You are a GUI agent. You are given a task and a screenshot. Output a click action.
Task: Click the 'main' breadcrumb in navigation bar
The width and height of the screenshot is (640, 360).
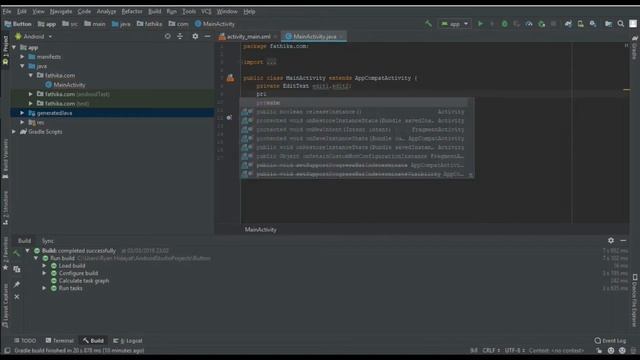pyautogui.click(x=95, y=24)
